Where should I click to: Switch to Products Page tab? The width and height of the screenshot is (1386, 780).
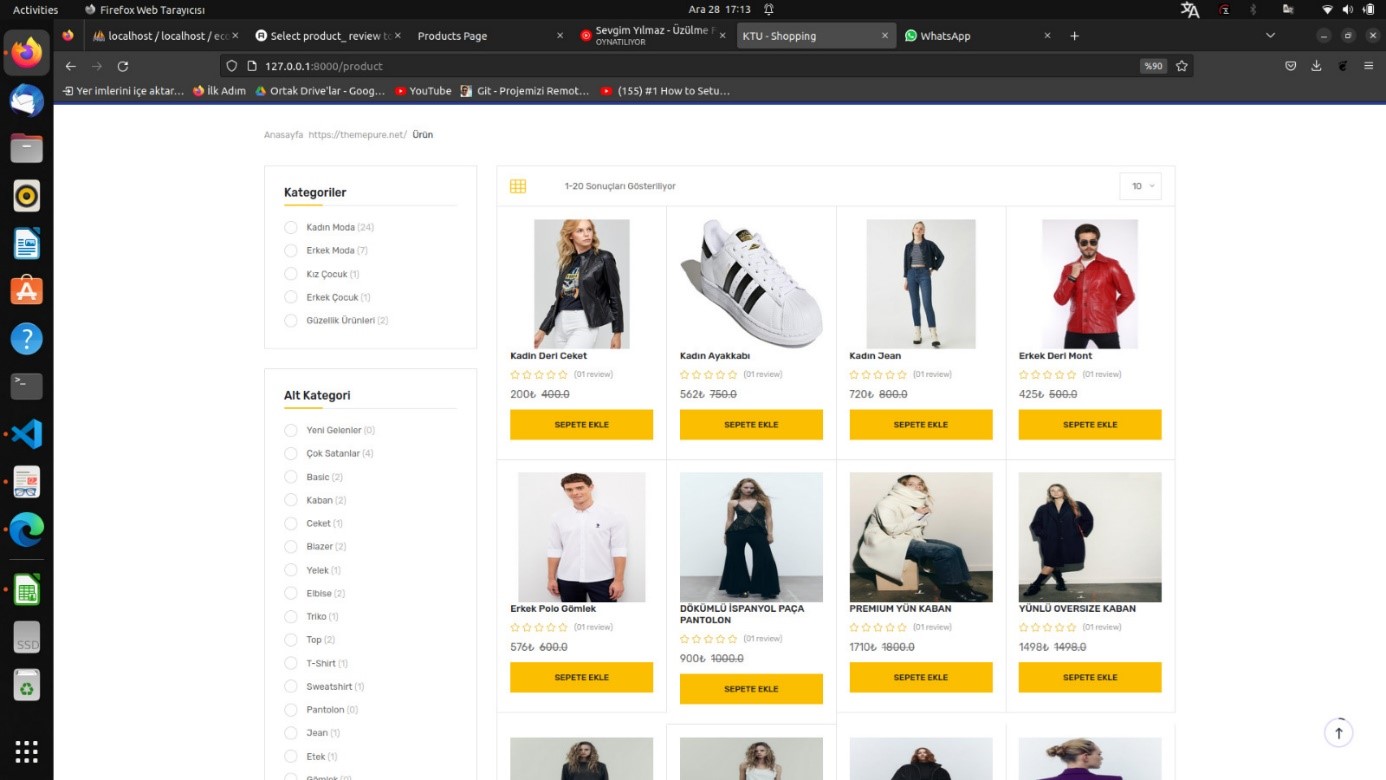(490, 36)
